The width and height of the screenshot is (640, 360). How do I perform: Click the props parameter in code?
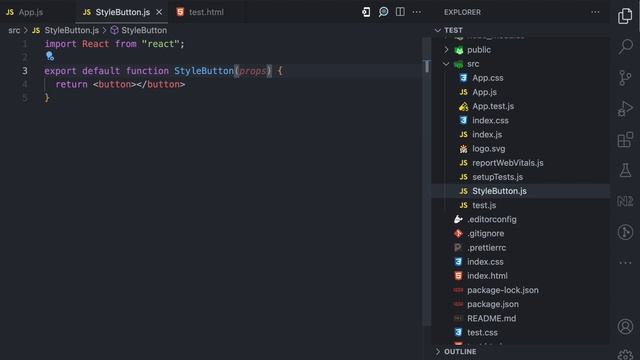click(252, 71)
